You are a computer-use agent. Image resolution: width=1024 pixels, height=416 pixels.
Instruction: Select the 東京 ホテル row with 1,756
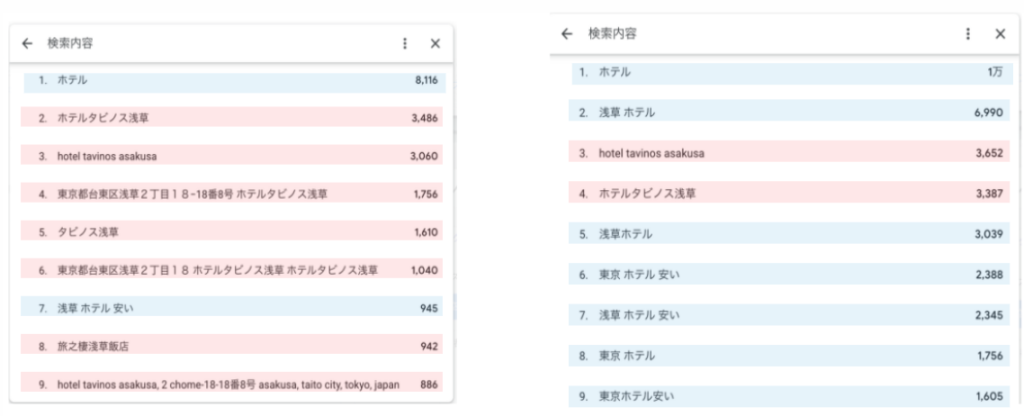point(790,355)
